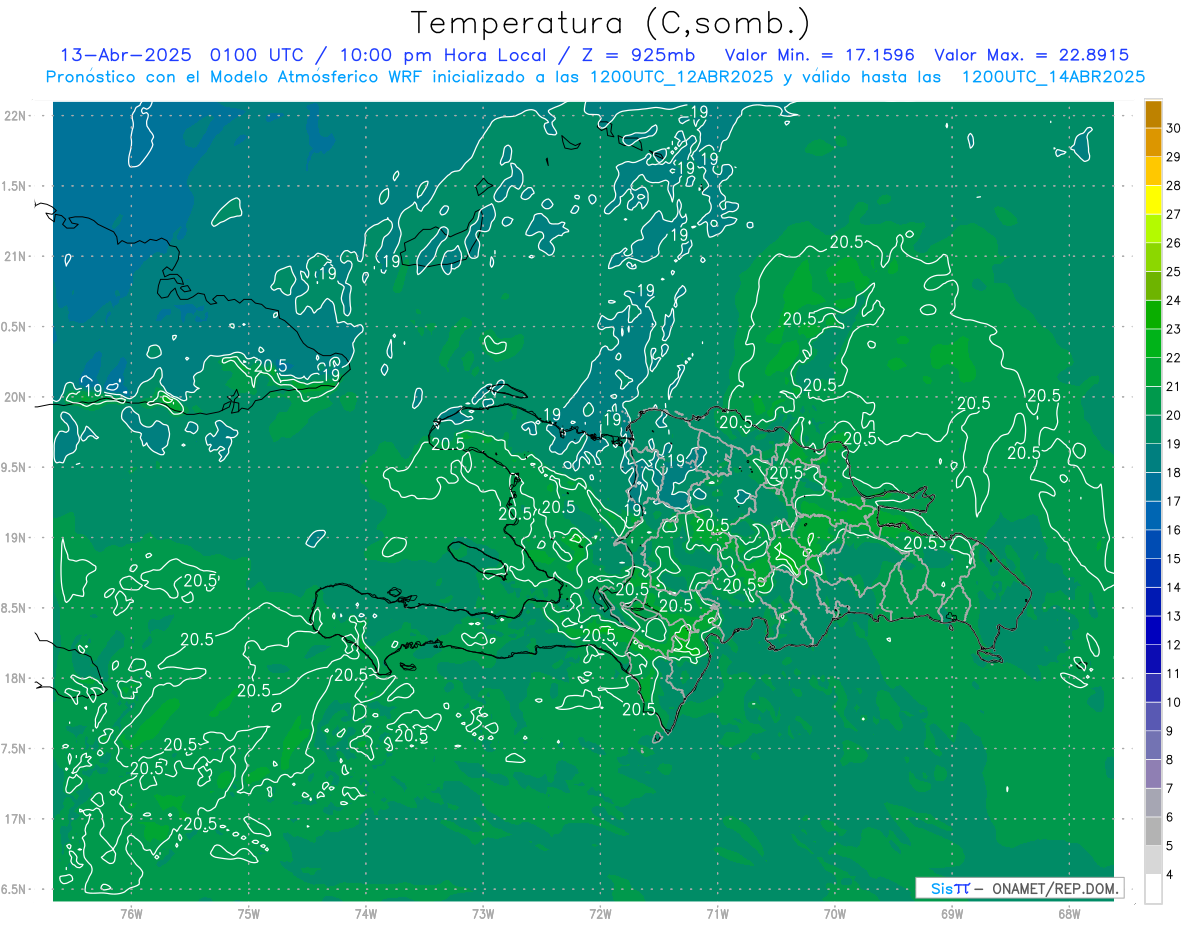Image resolution: width=1200 pixels, height=927 pixels.
Task: Click the "Temperatura (C,somb.)" chart title
Action: click(x=611, y=23)
